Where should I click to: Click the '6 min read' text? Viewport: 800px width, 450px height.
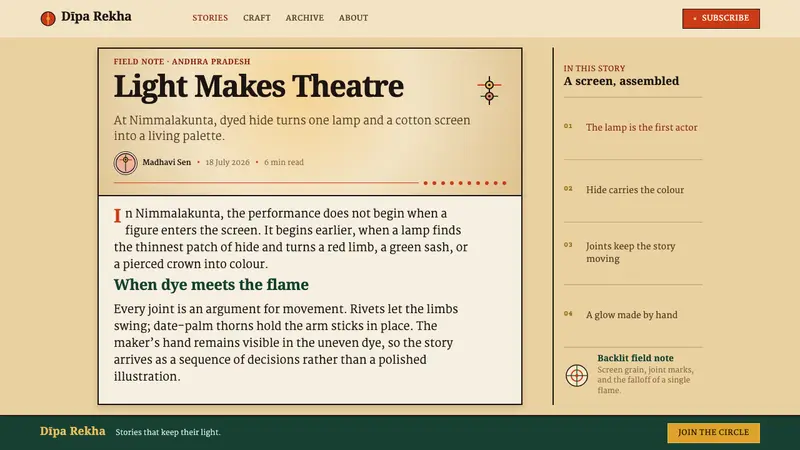click(284, 162)
